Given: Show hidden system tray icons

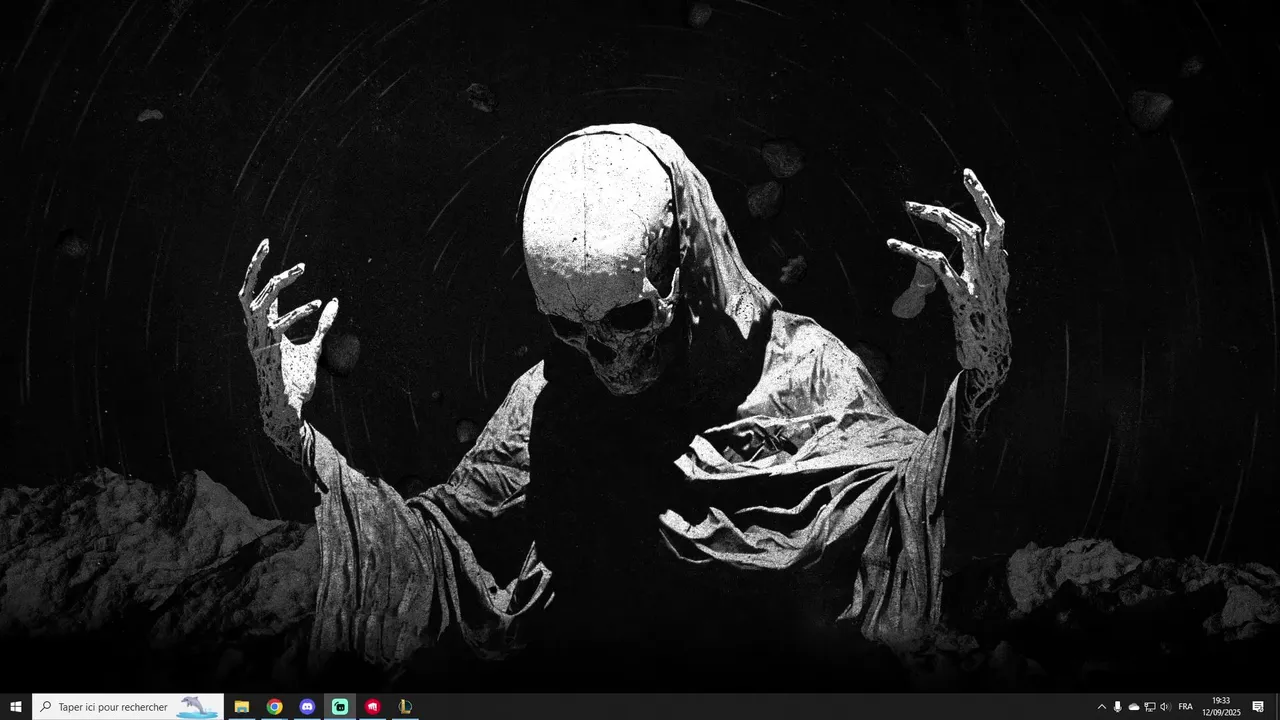Looking at the screenshot, I should pos(1102,707).
